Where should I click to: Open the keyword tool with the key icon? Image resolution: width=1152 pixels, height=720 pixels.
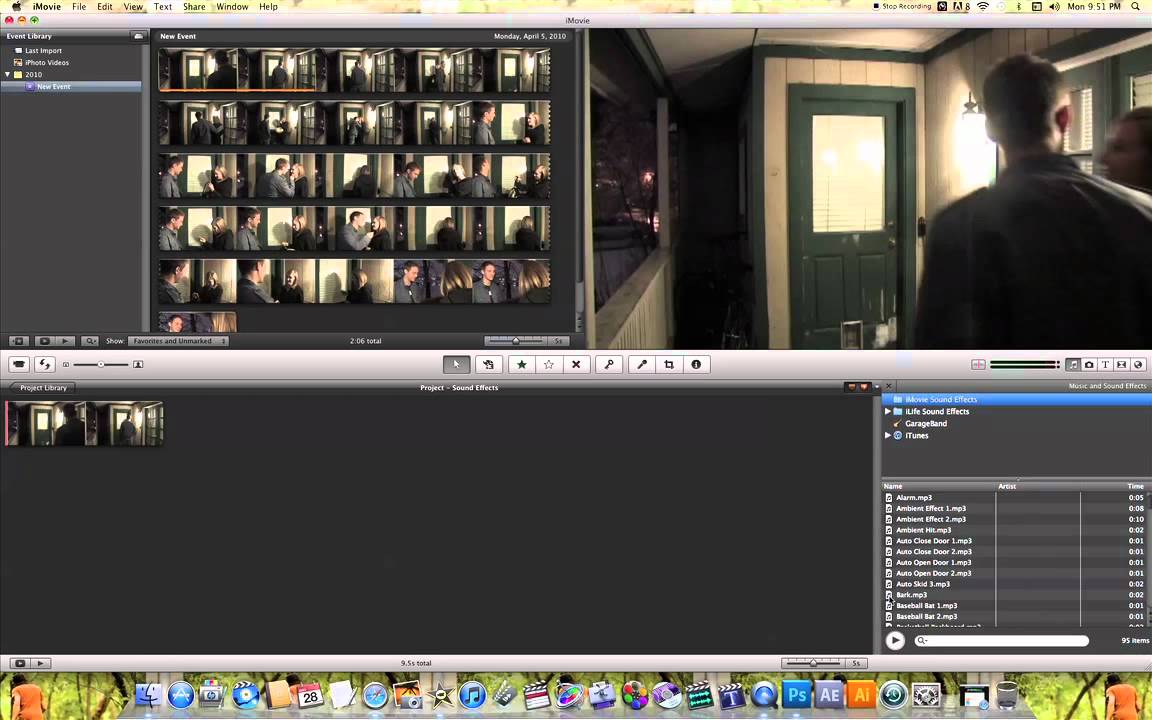tap(609, 364)
